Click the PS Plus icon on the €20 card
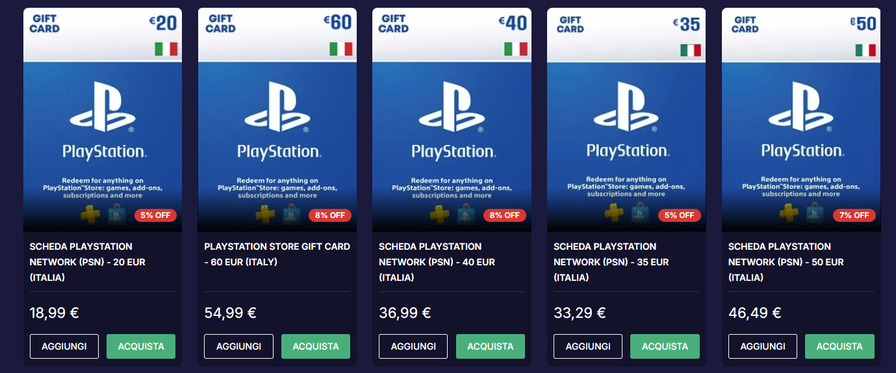 coord(90,214)
